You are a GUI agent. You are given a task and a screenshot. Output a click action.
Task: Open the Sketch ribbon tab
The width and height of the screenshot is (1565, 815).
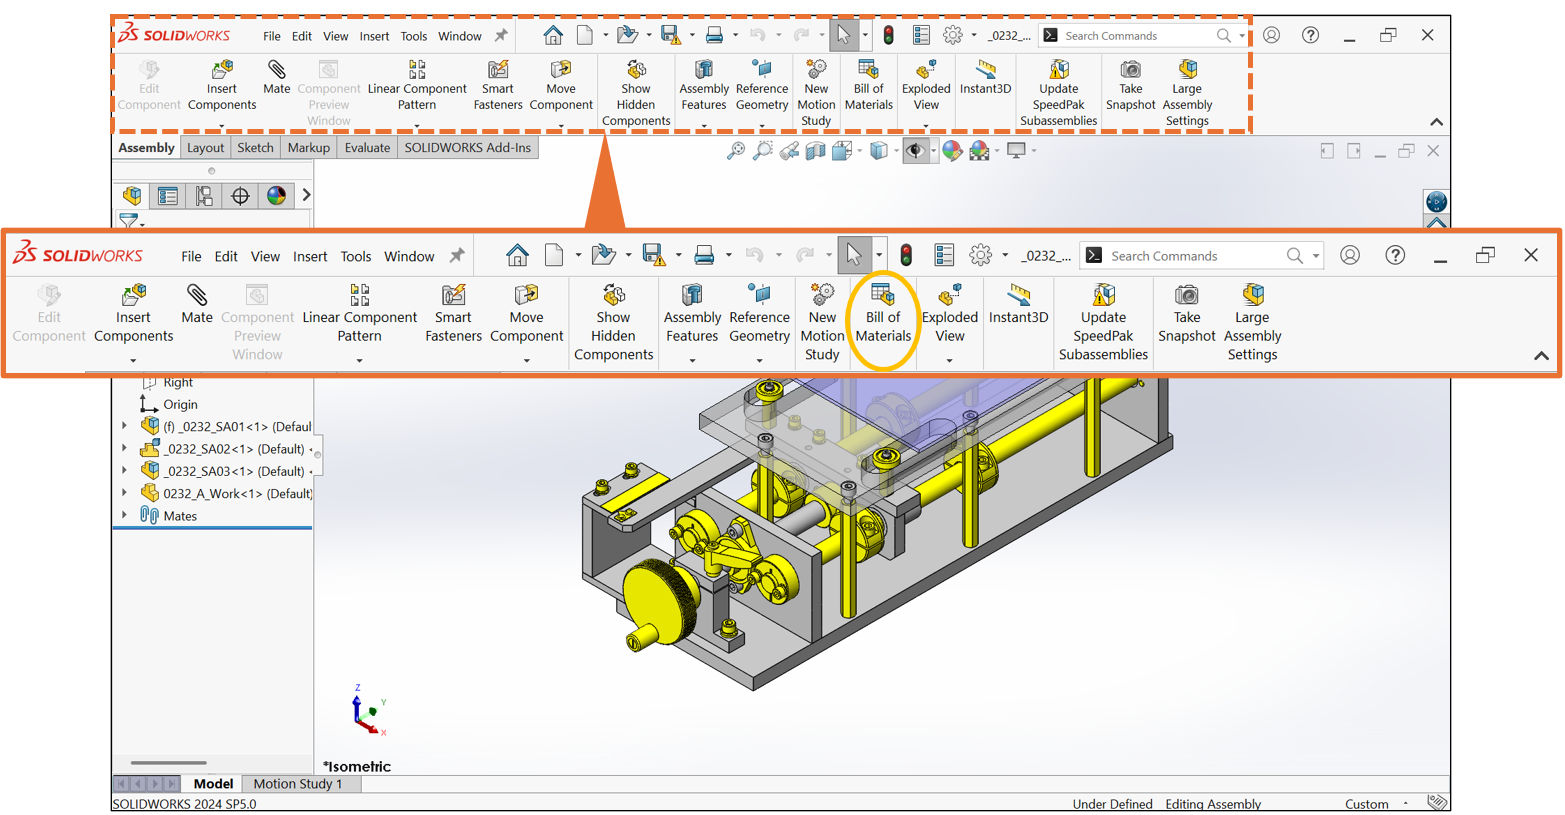[x=255, y=148]
